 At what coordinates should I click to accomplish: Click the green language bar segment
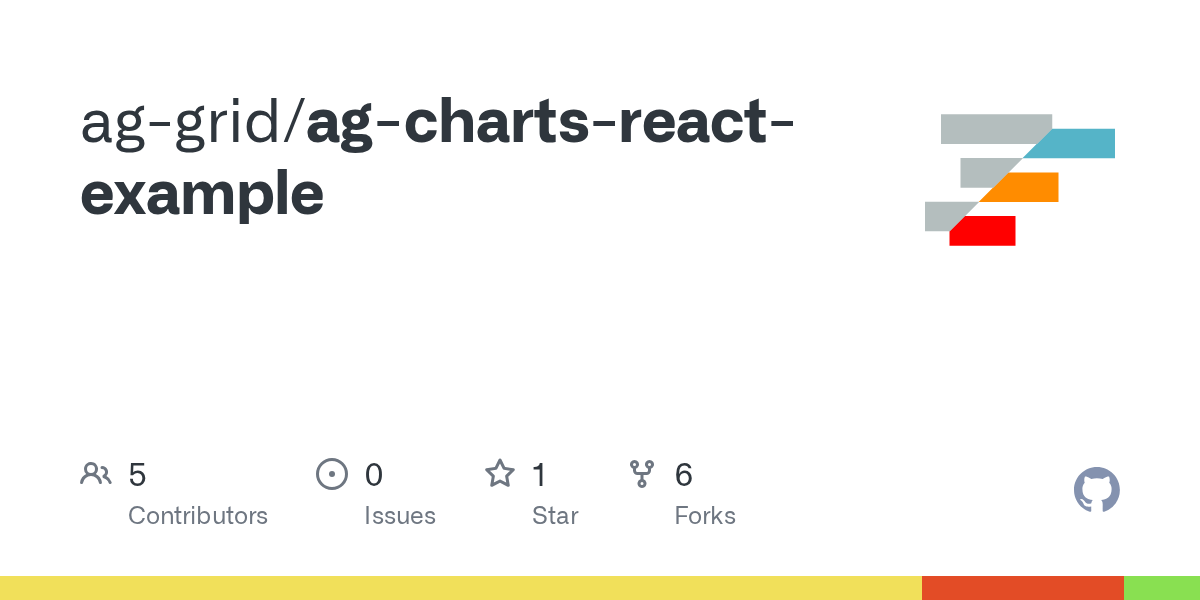[1162, 588]
